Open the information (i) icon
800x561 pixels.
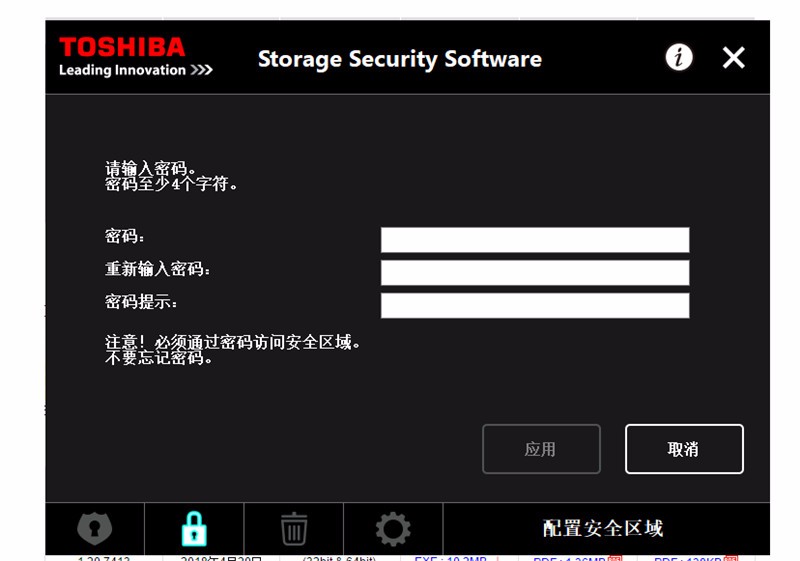(x=679, y=57)
